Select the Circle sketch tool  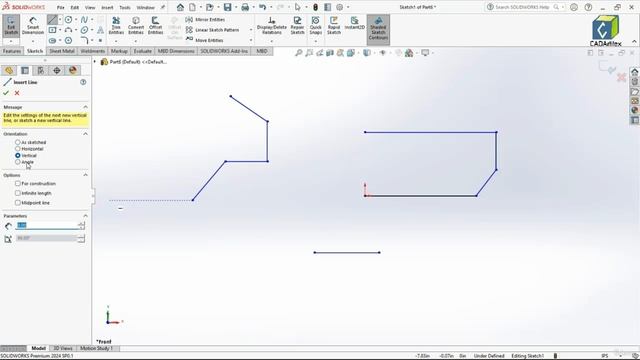click(68, 20)
